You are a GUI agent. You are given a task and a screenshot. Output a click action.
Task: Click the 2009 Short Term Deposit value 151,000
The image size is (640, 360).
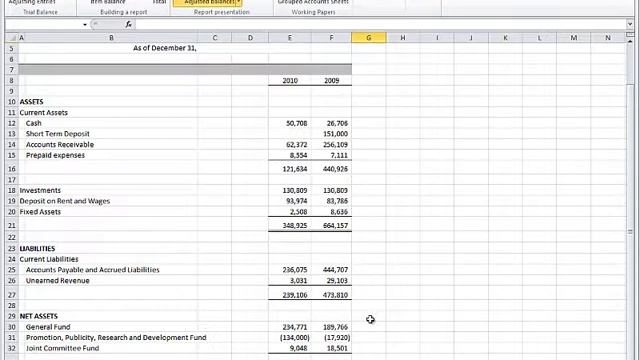335,133
